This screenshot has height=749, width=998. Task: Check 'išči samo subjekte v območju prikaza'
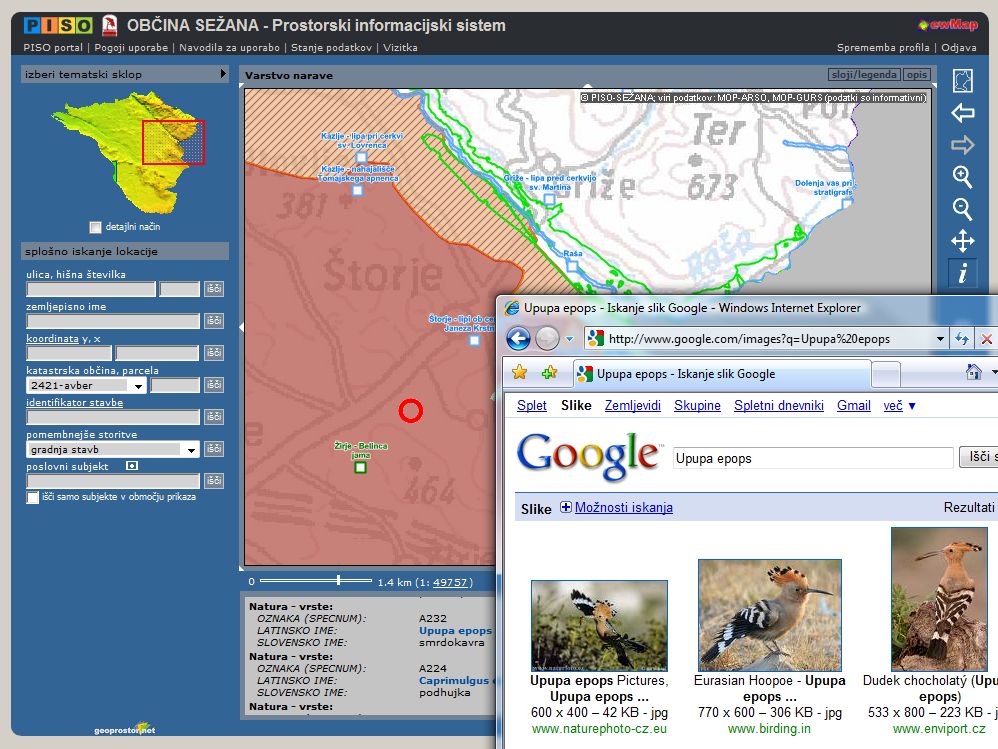click(33, 497)
